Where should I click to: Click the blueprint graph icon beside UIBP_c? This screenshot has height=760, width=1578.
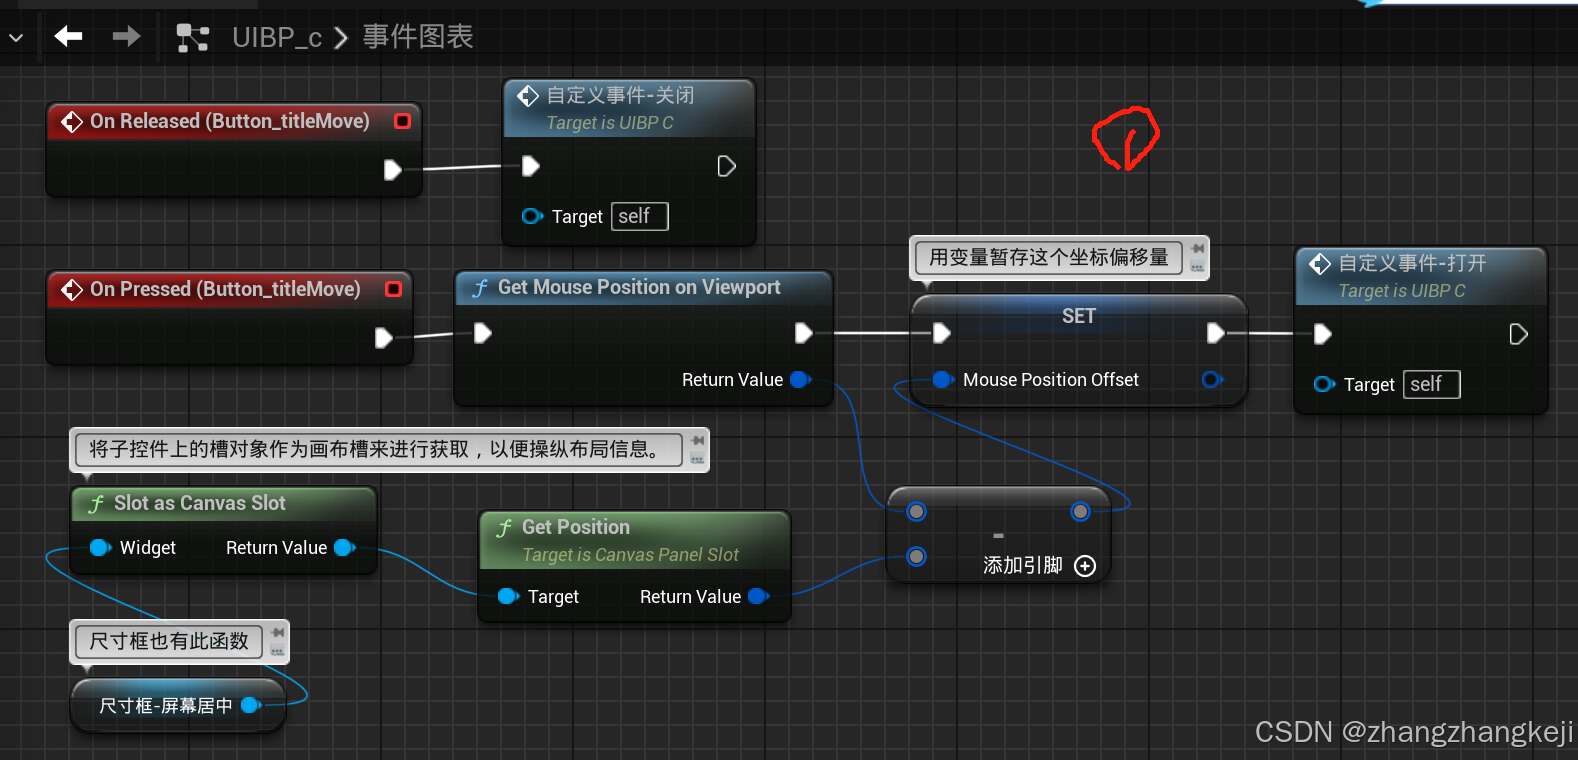pyautogui.click(x=192, y=38)
